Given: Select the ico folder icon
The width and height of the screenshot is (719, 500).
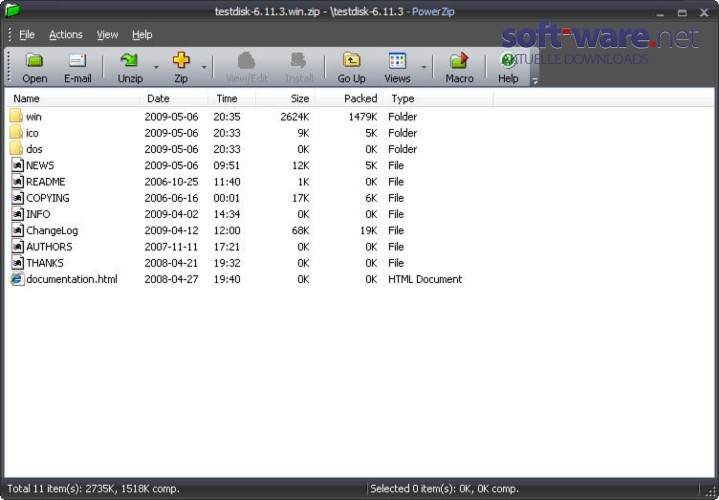Looking at the screenshot, I should click(16, 133).
